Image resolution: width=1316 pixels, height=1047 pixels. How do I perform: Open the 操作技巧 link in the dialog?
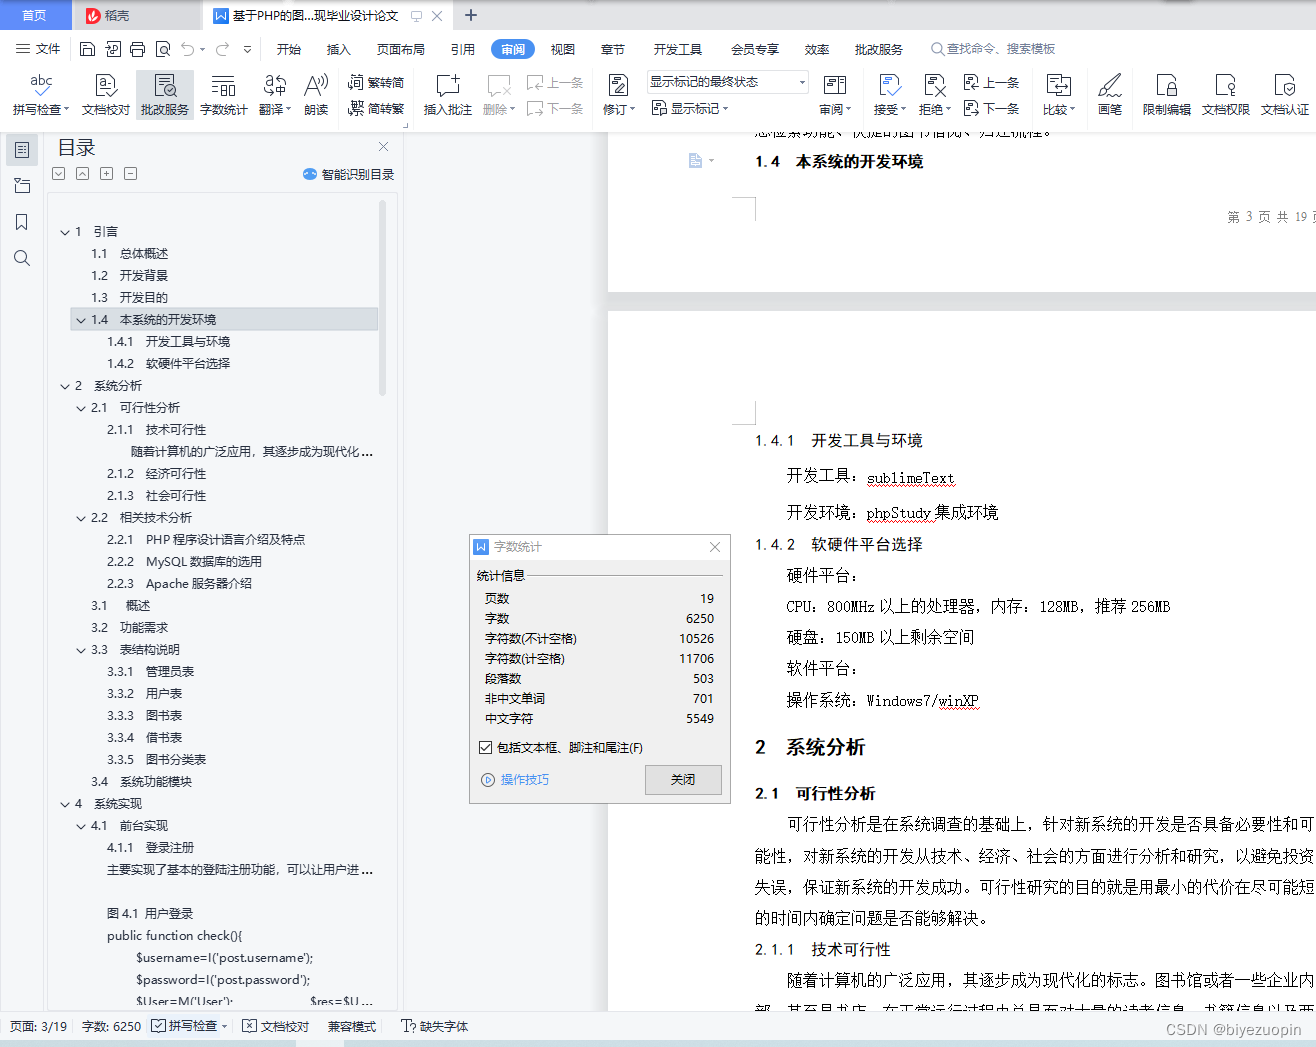516,780
